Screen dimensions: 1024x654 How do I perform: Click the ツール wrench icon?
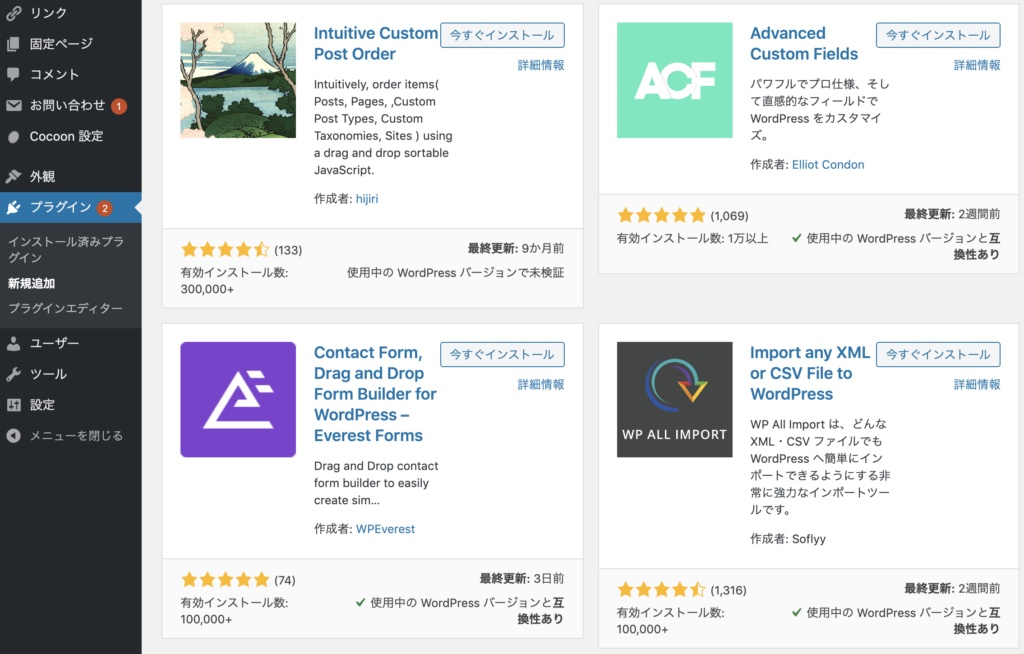14,374
